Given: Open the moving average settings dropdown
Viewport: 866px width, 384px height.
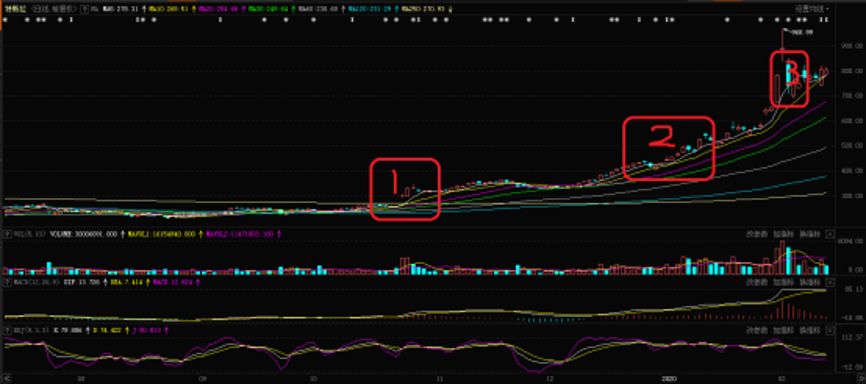Looking at the screenshot, I should 812,9.
